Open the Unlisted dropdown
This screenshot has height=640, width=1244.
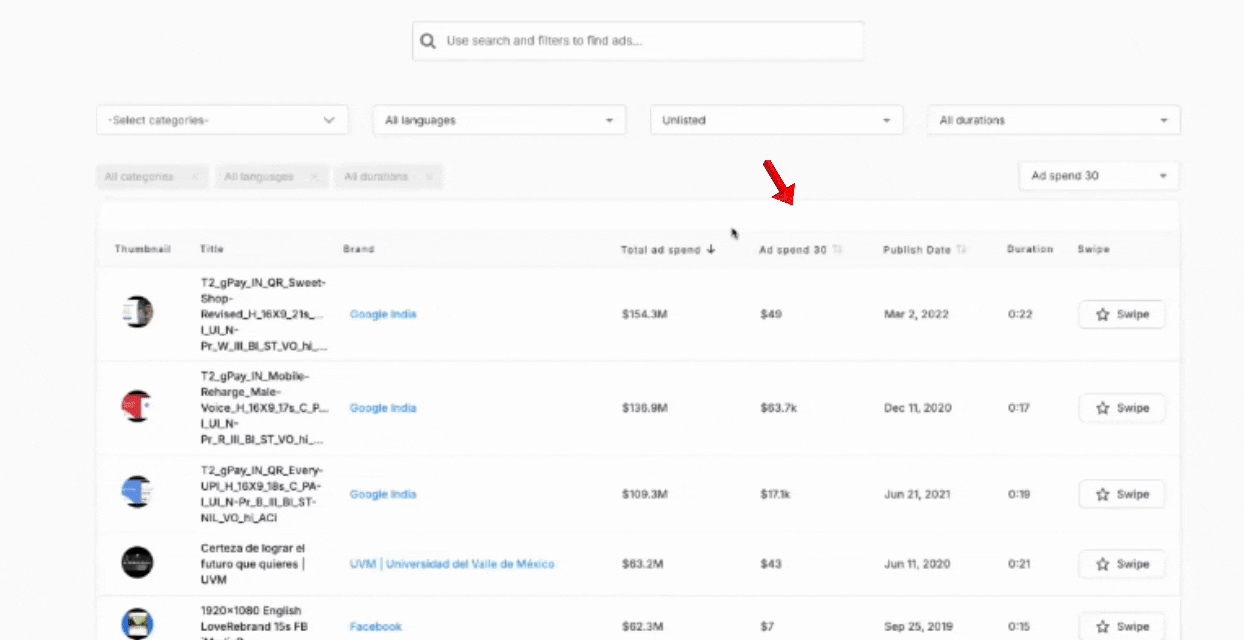776,120
